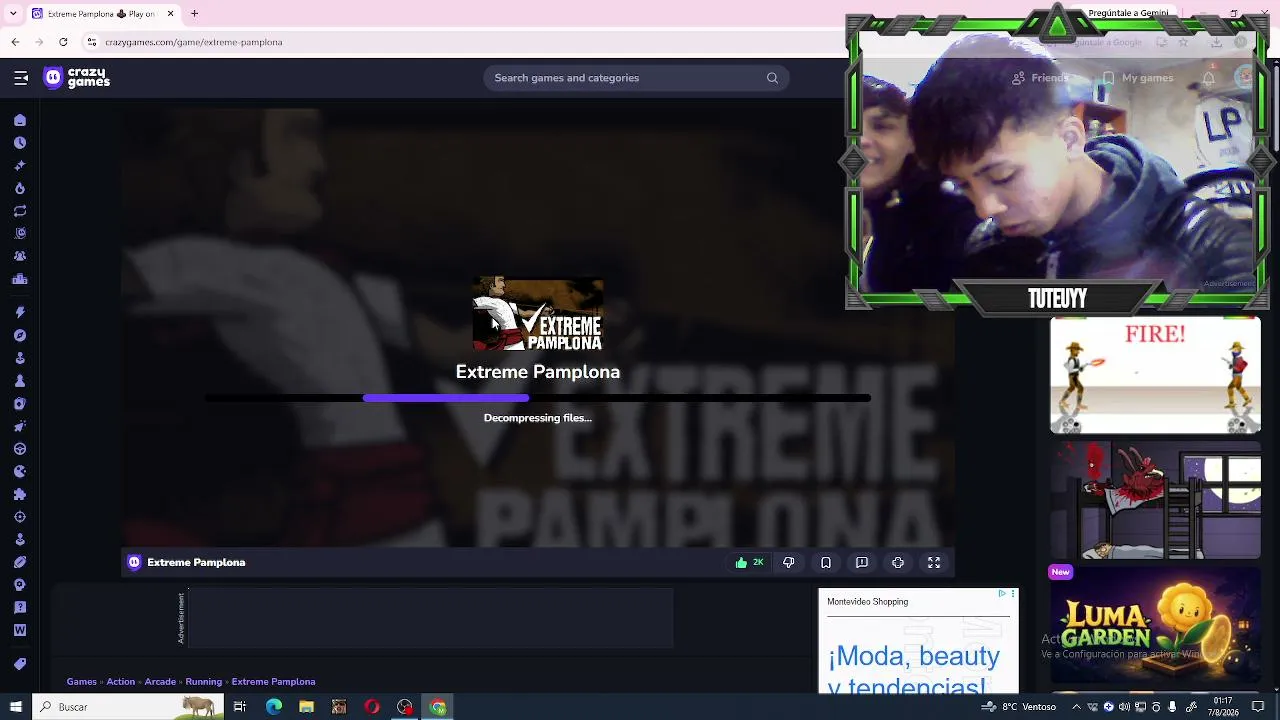Focus the Search games and categories field
Image resolution: width=1280 pixels, height=720 pixels.
pyautogui.click(x=636, y=78)
